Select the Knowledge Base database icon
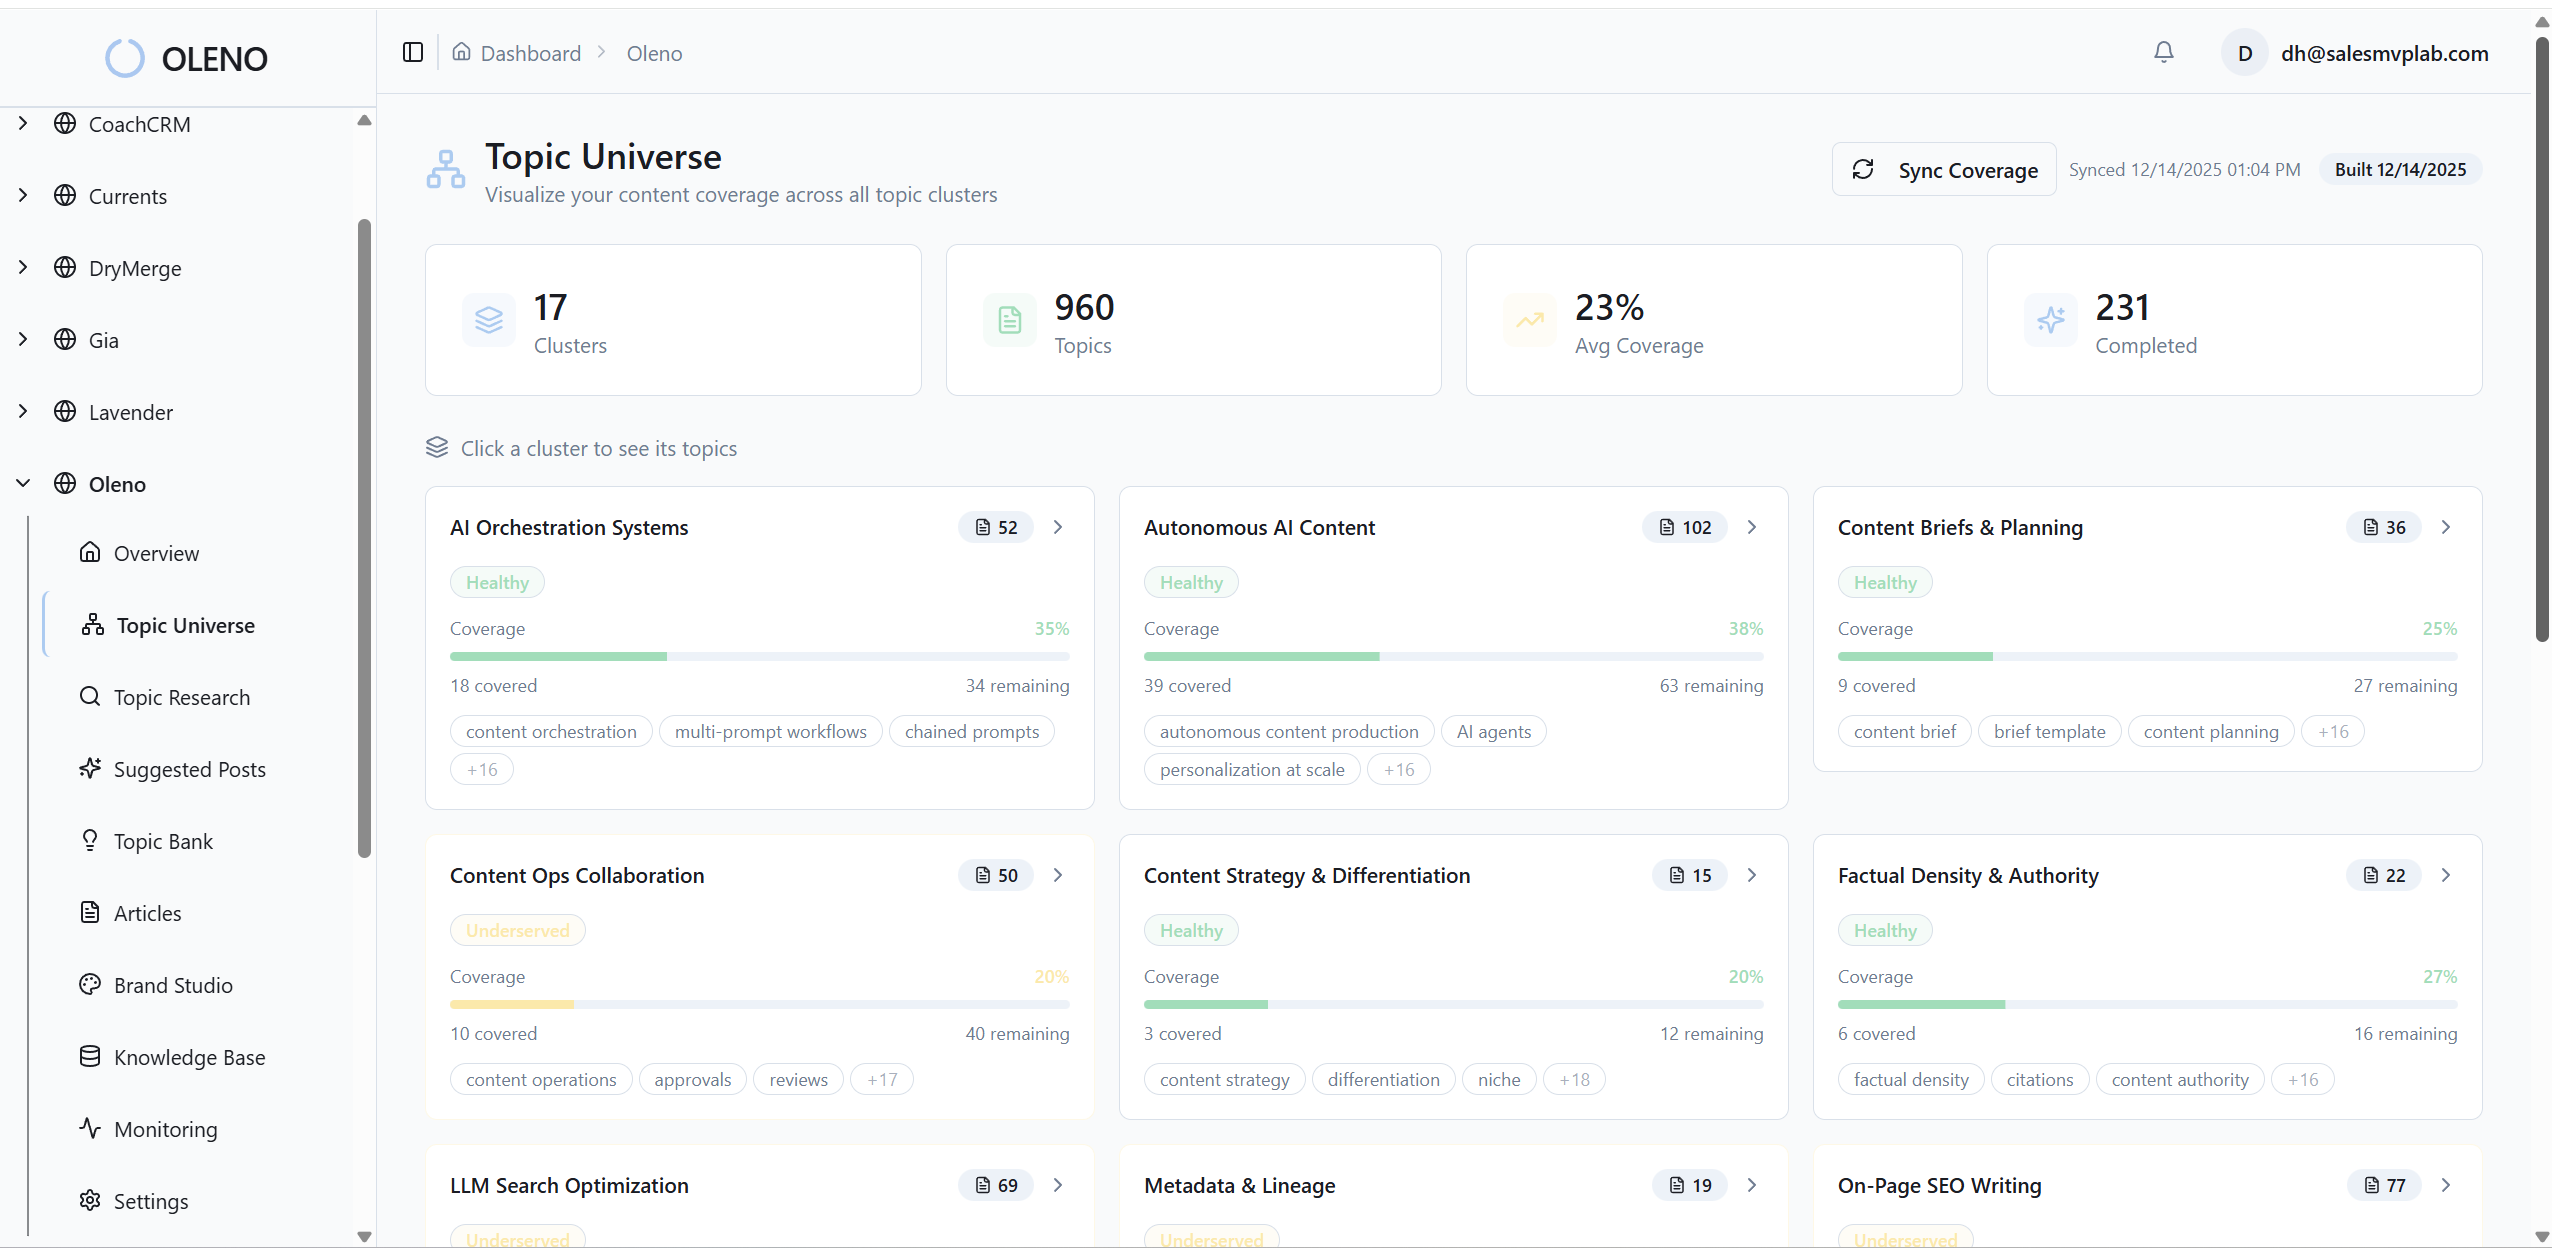 click(91, 1057)
